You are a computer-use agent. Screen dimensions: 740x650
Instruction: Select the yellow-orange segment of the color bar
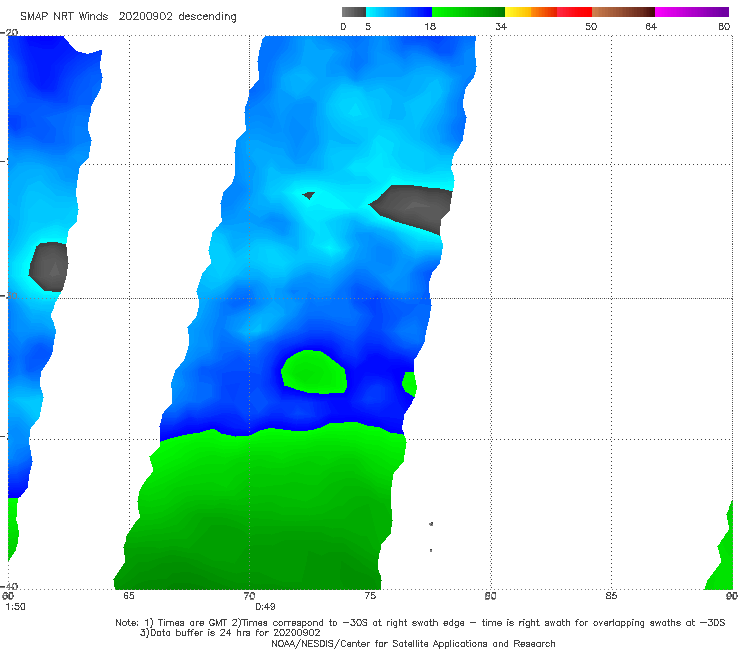tap(531, 12)
